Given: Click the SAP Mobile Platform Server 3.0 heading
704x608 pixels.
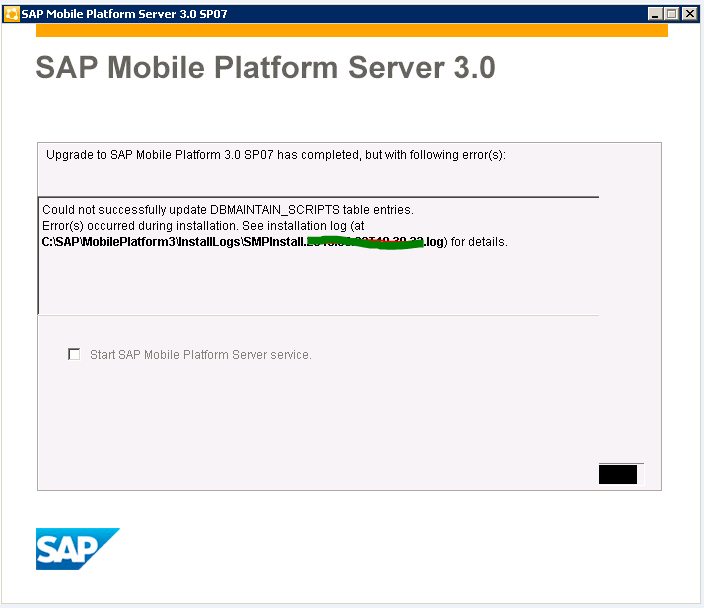Looking at the screenshot, I should pos(265,67).
